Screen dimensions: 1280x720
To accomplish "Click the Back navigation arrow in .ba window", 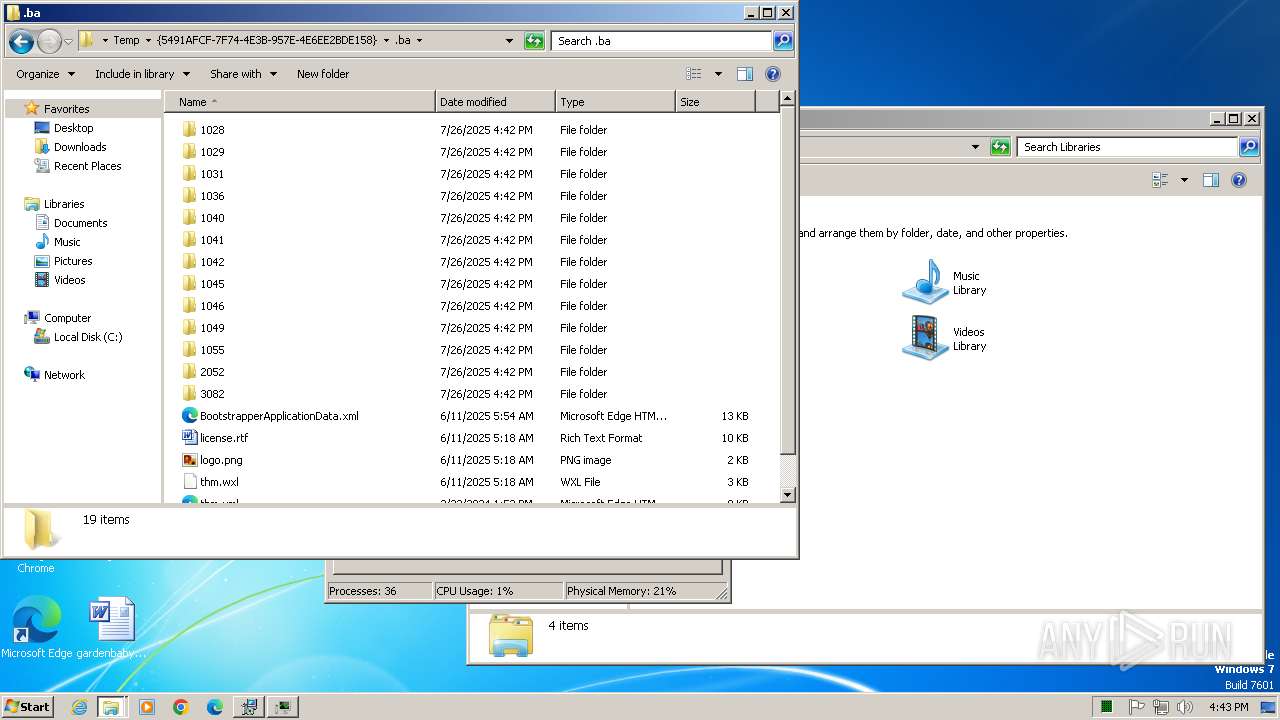I will coord(21,41).
